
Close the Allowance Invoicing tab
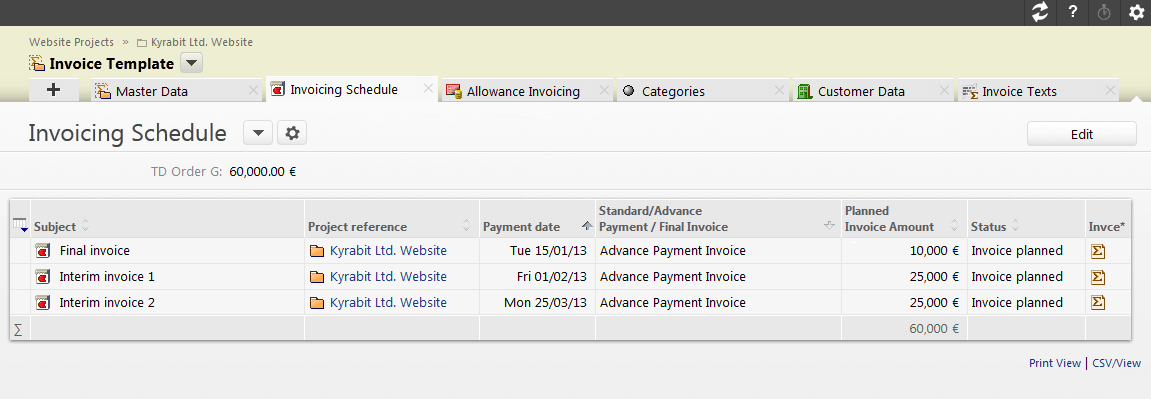pos(604,91)
